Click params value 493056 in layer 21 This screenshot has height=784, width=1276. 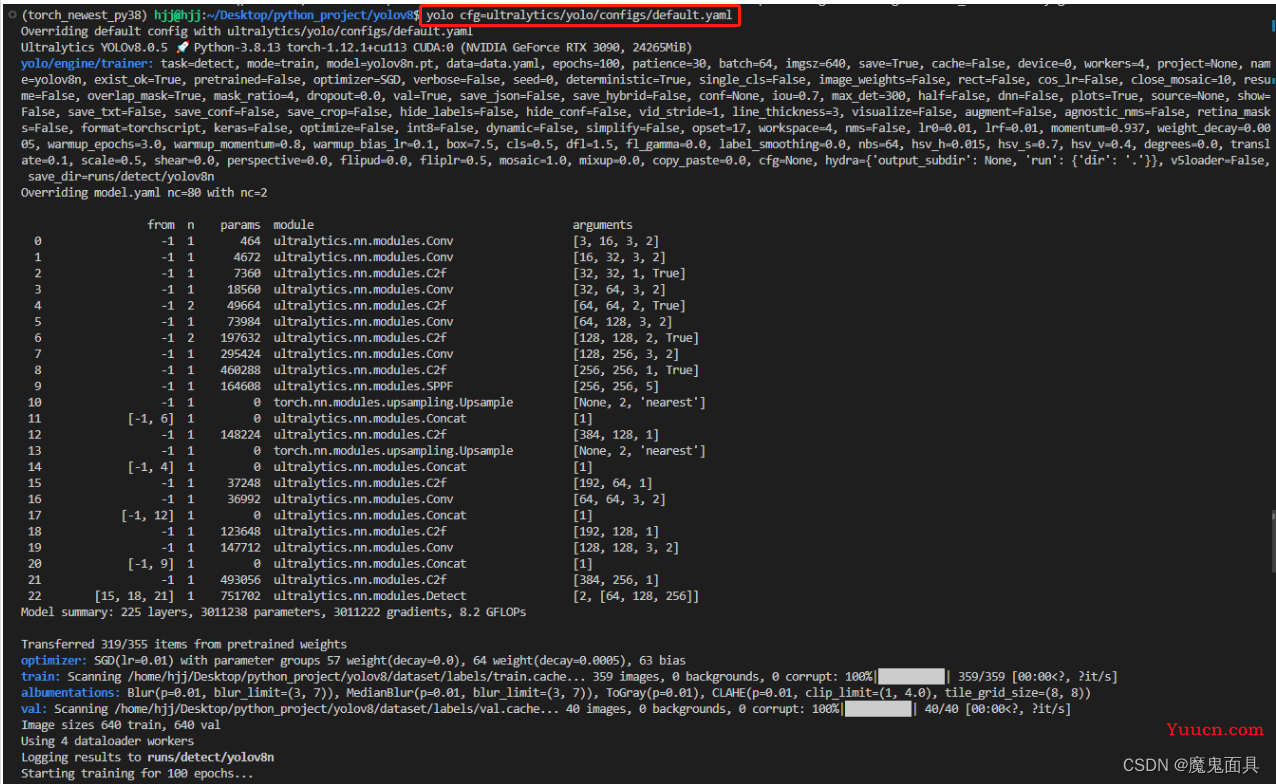tap(240, 580)
